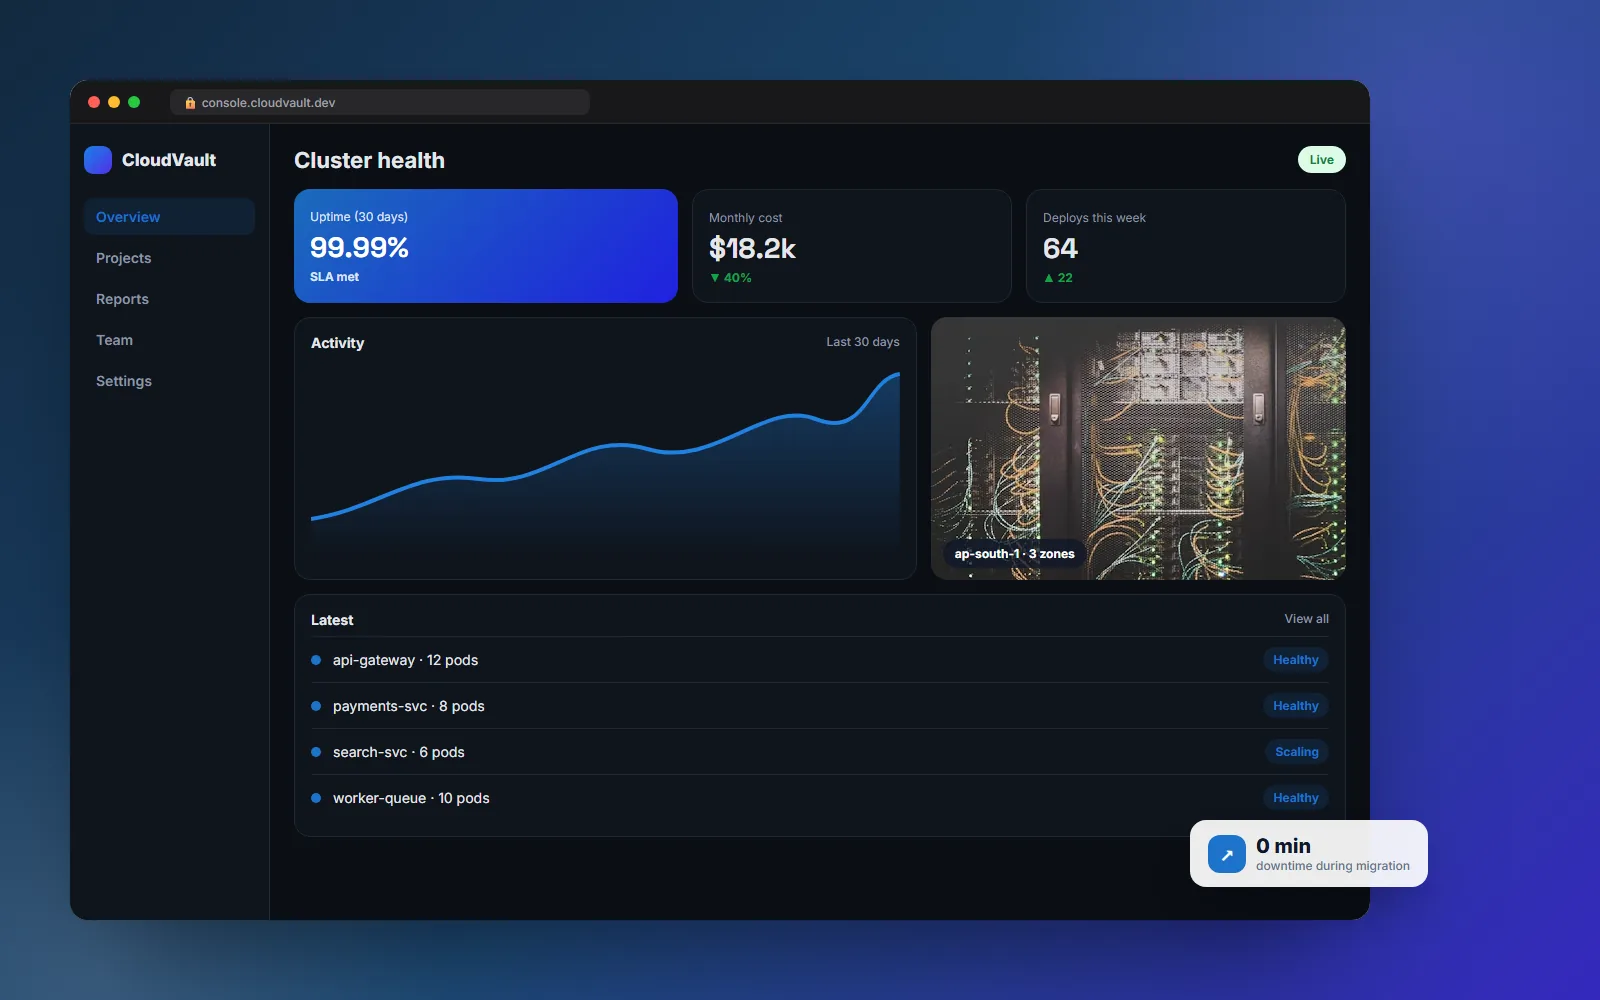The image size is (1600, 1000).
Task: Select the search-svc · 6 pods row
Action: coord(820,752)
